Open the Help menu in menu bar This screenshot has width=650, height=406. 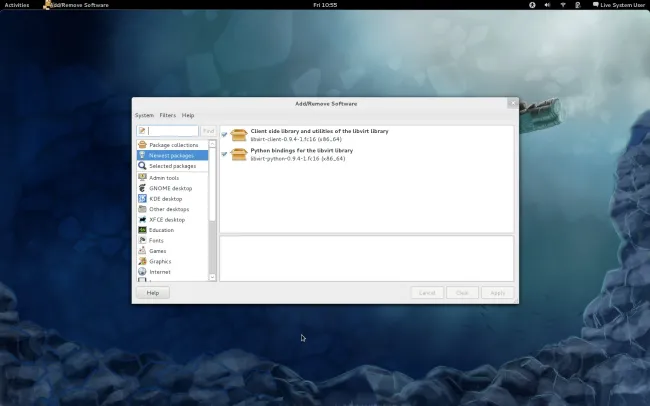point(188,115)
